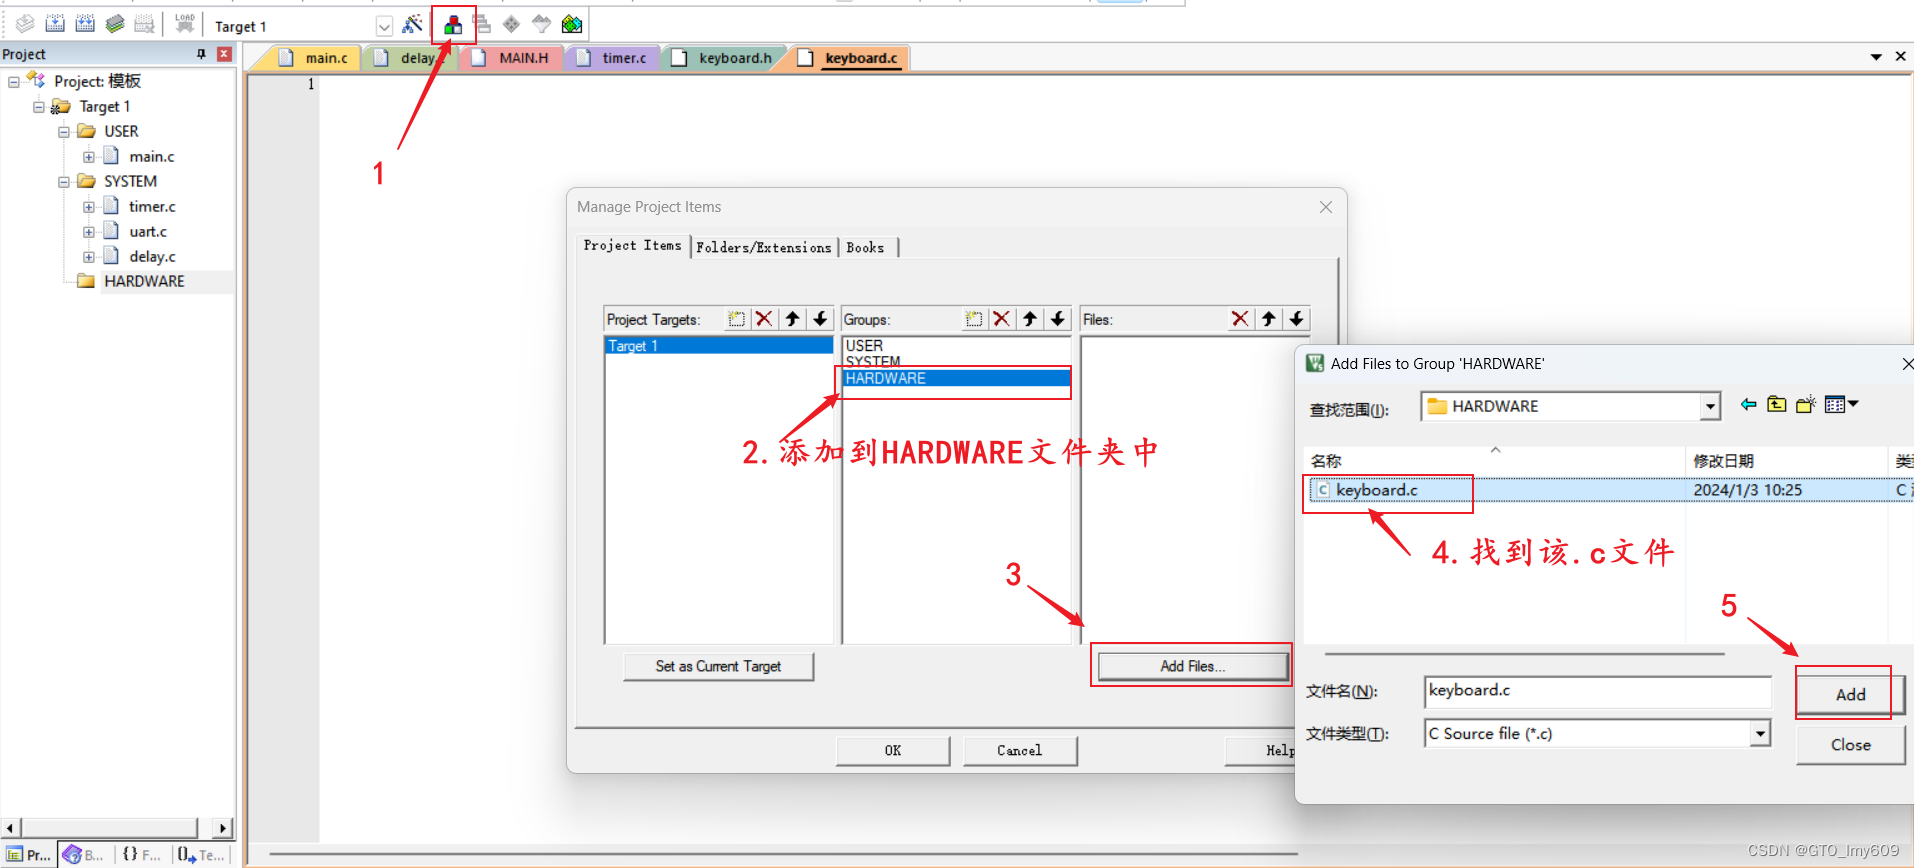Image resolution: width=1914 pixels, height=868 pixels.
Task: Switch to the main.c editor tab
Action: (x=314, y=58)
